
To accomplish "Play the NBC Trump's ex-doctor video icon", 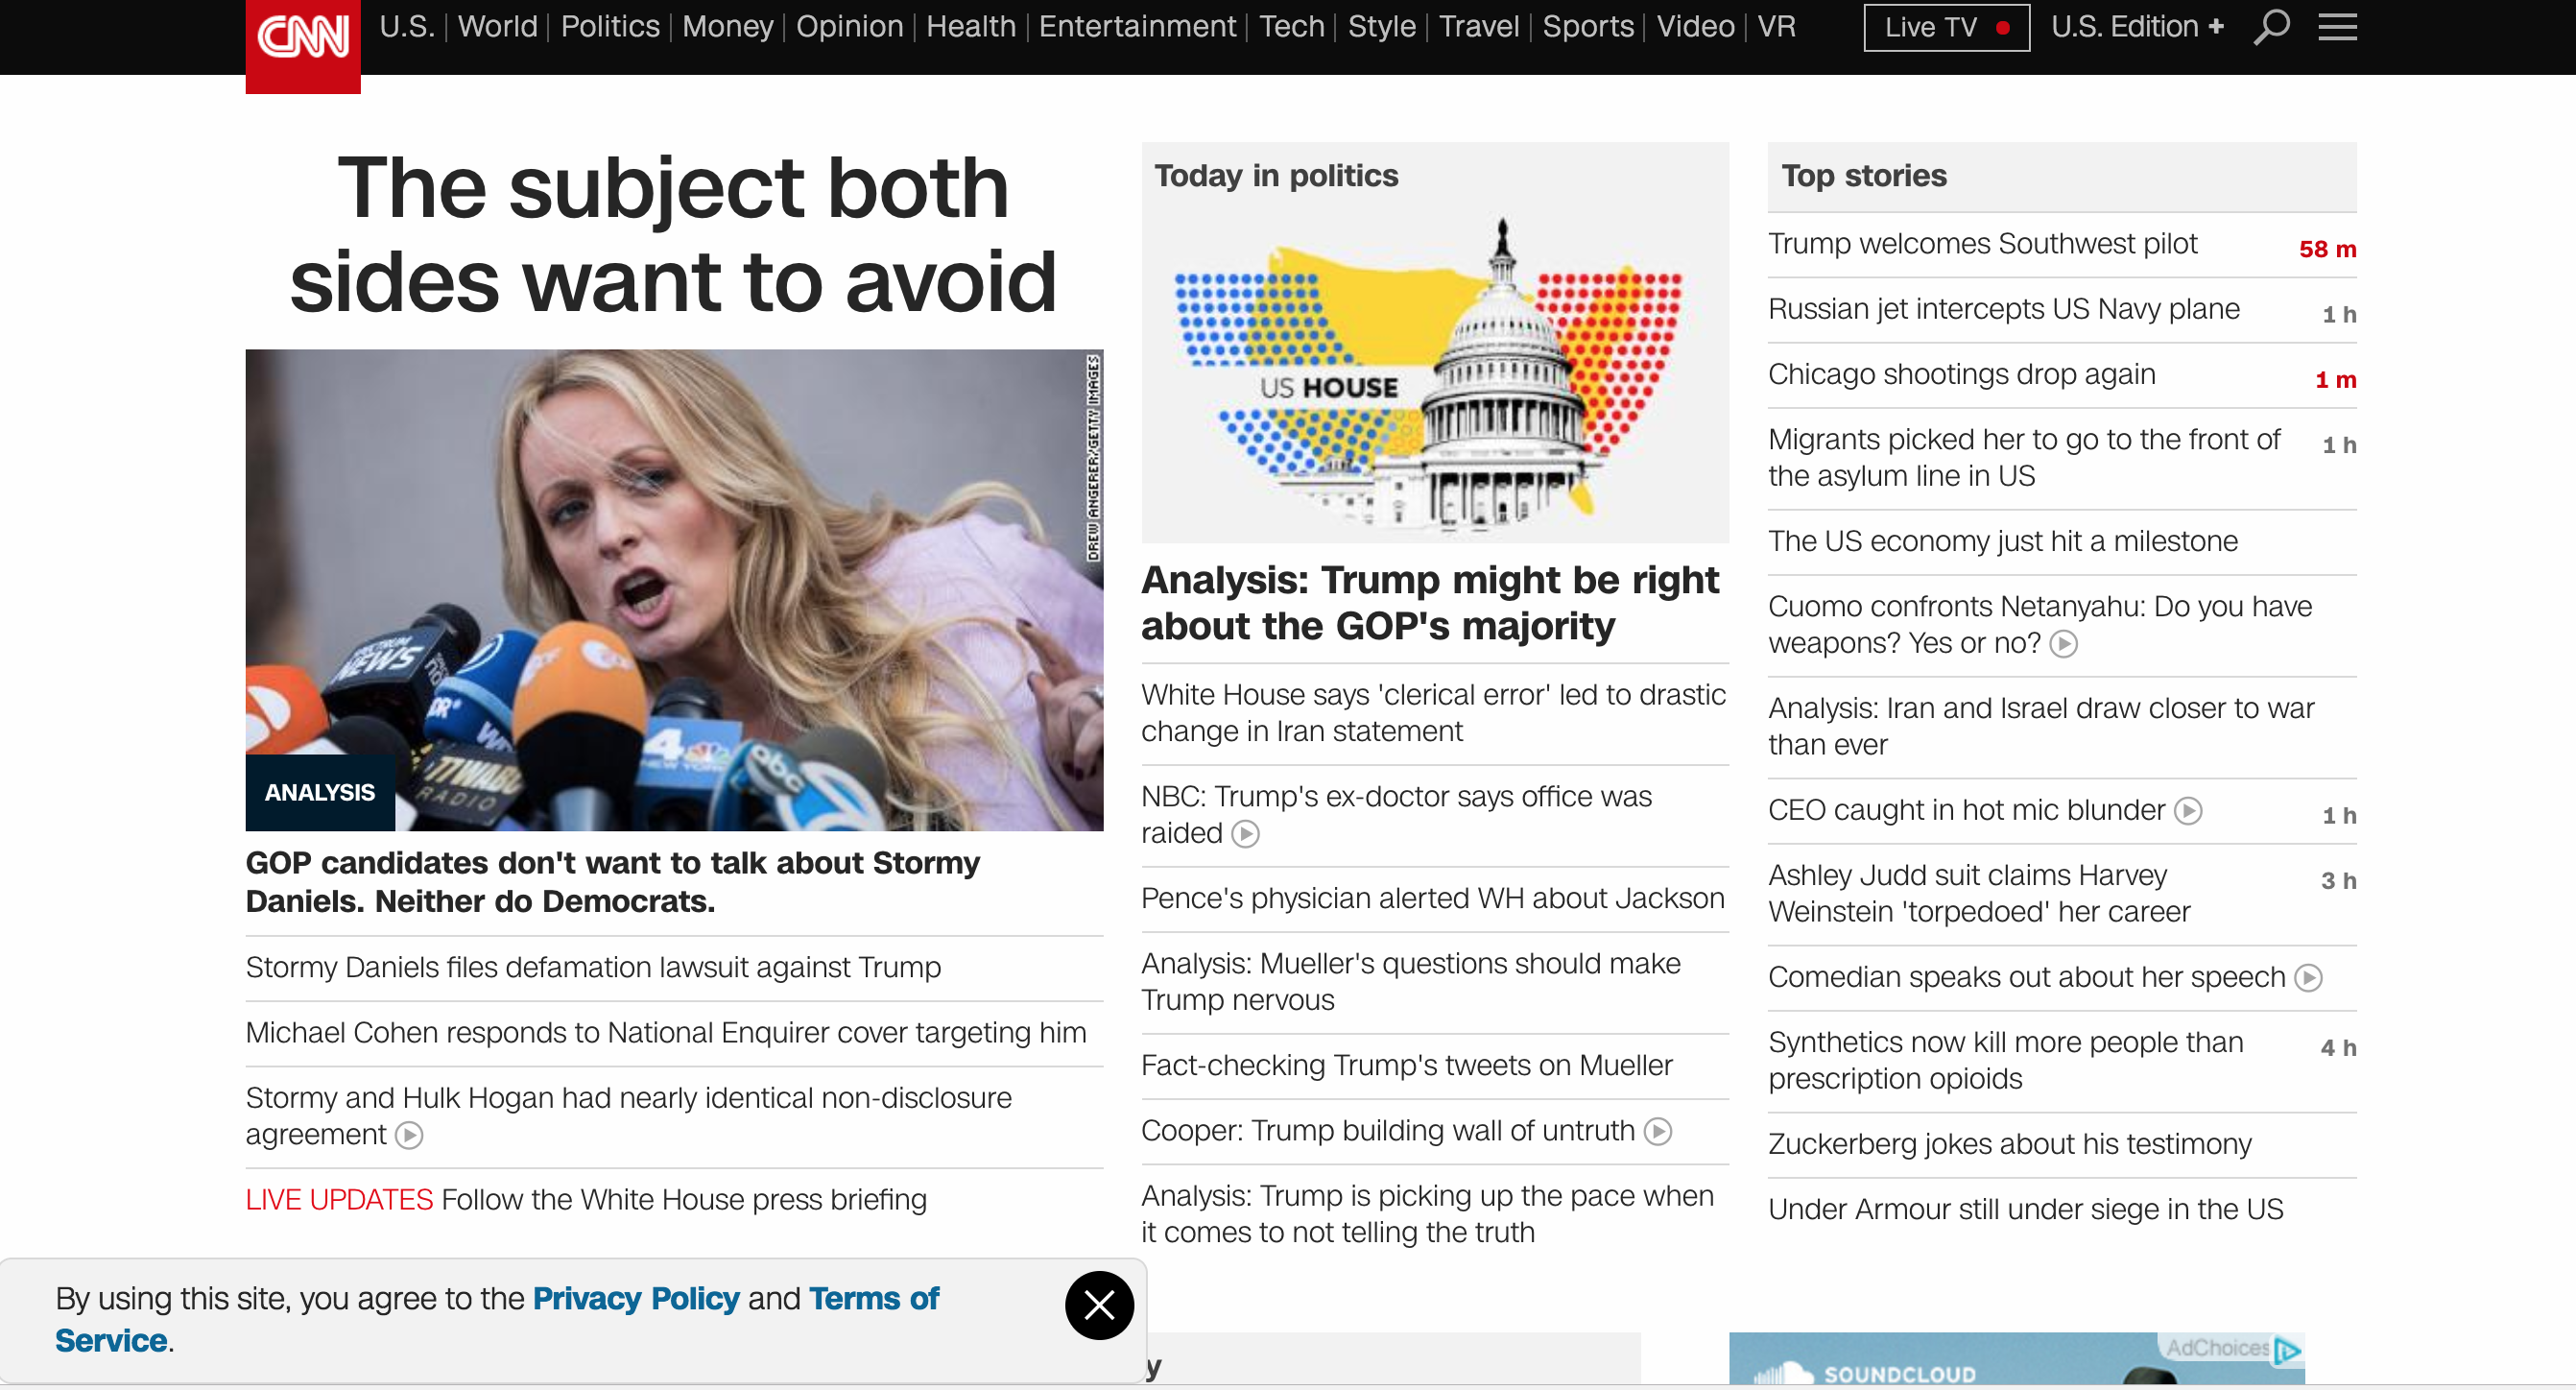I will pyautogui.click(x=1245, y=834).
